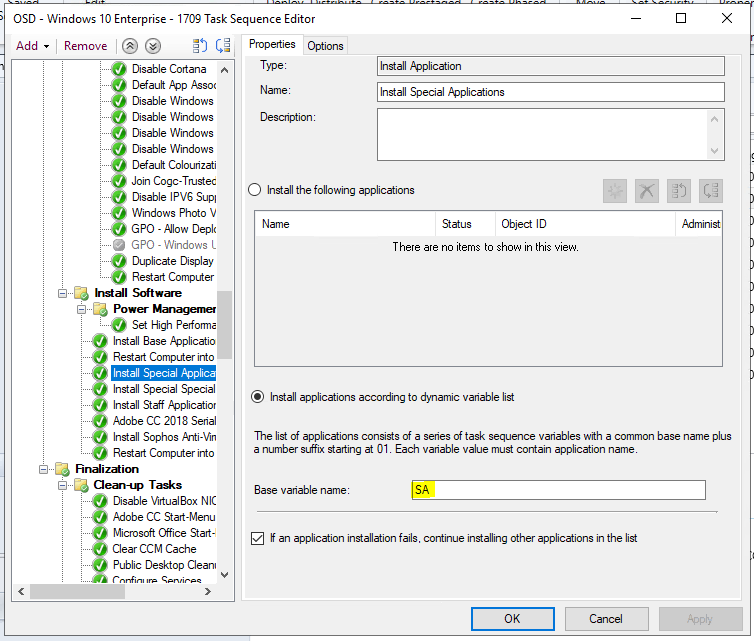Select the Set High Performance step
This screenshot has width=754, height=641.
click(174, 325)
